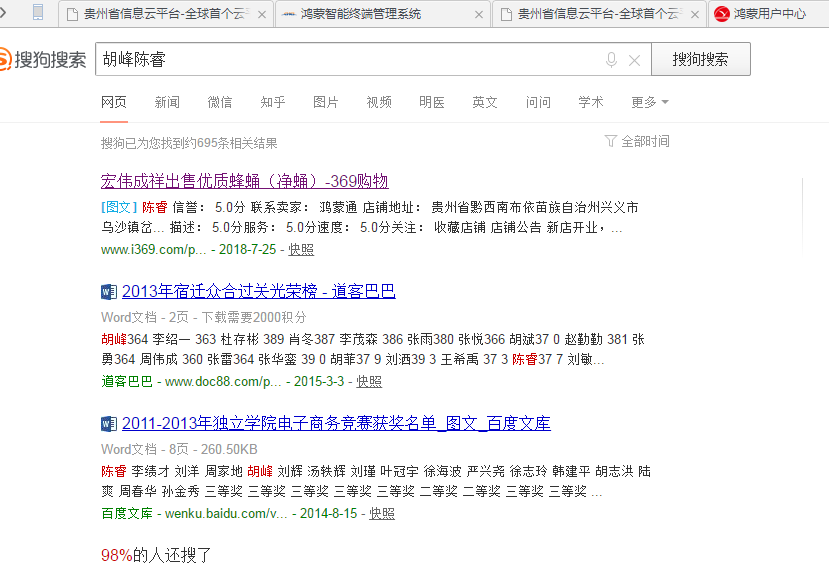The image size is (829, 565).
Task: Click the Sogou search logo
Action: (44, 60)
